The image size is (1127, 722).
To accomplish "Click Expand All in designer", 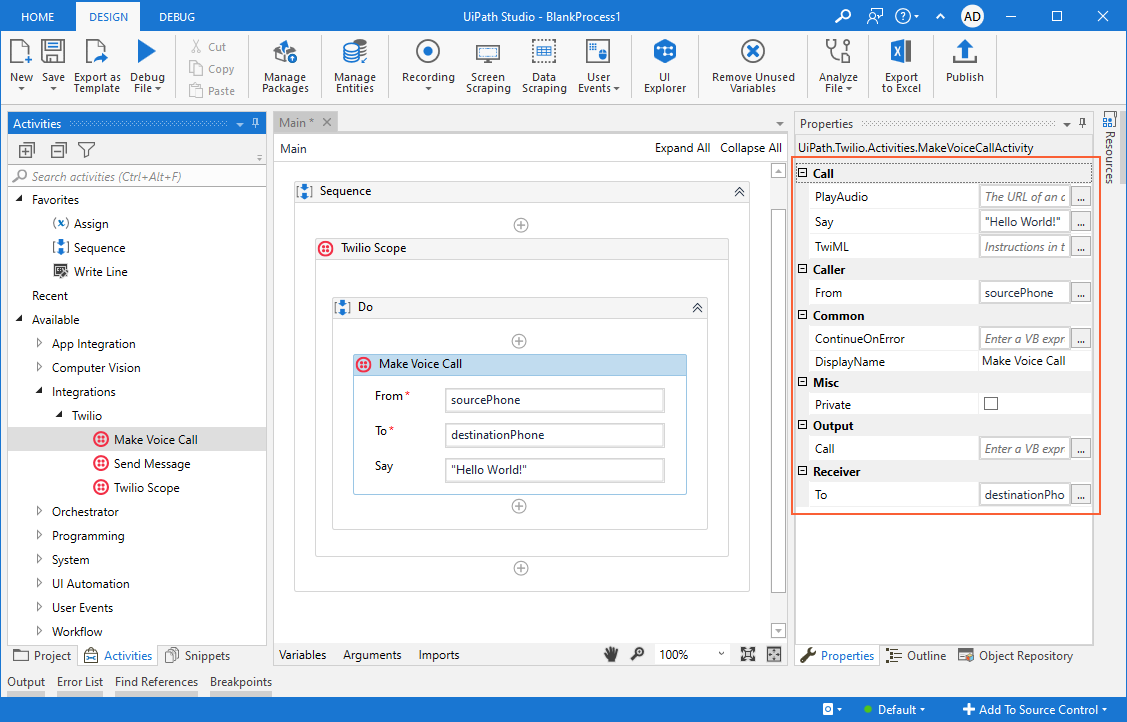I will (682, 148).
